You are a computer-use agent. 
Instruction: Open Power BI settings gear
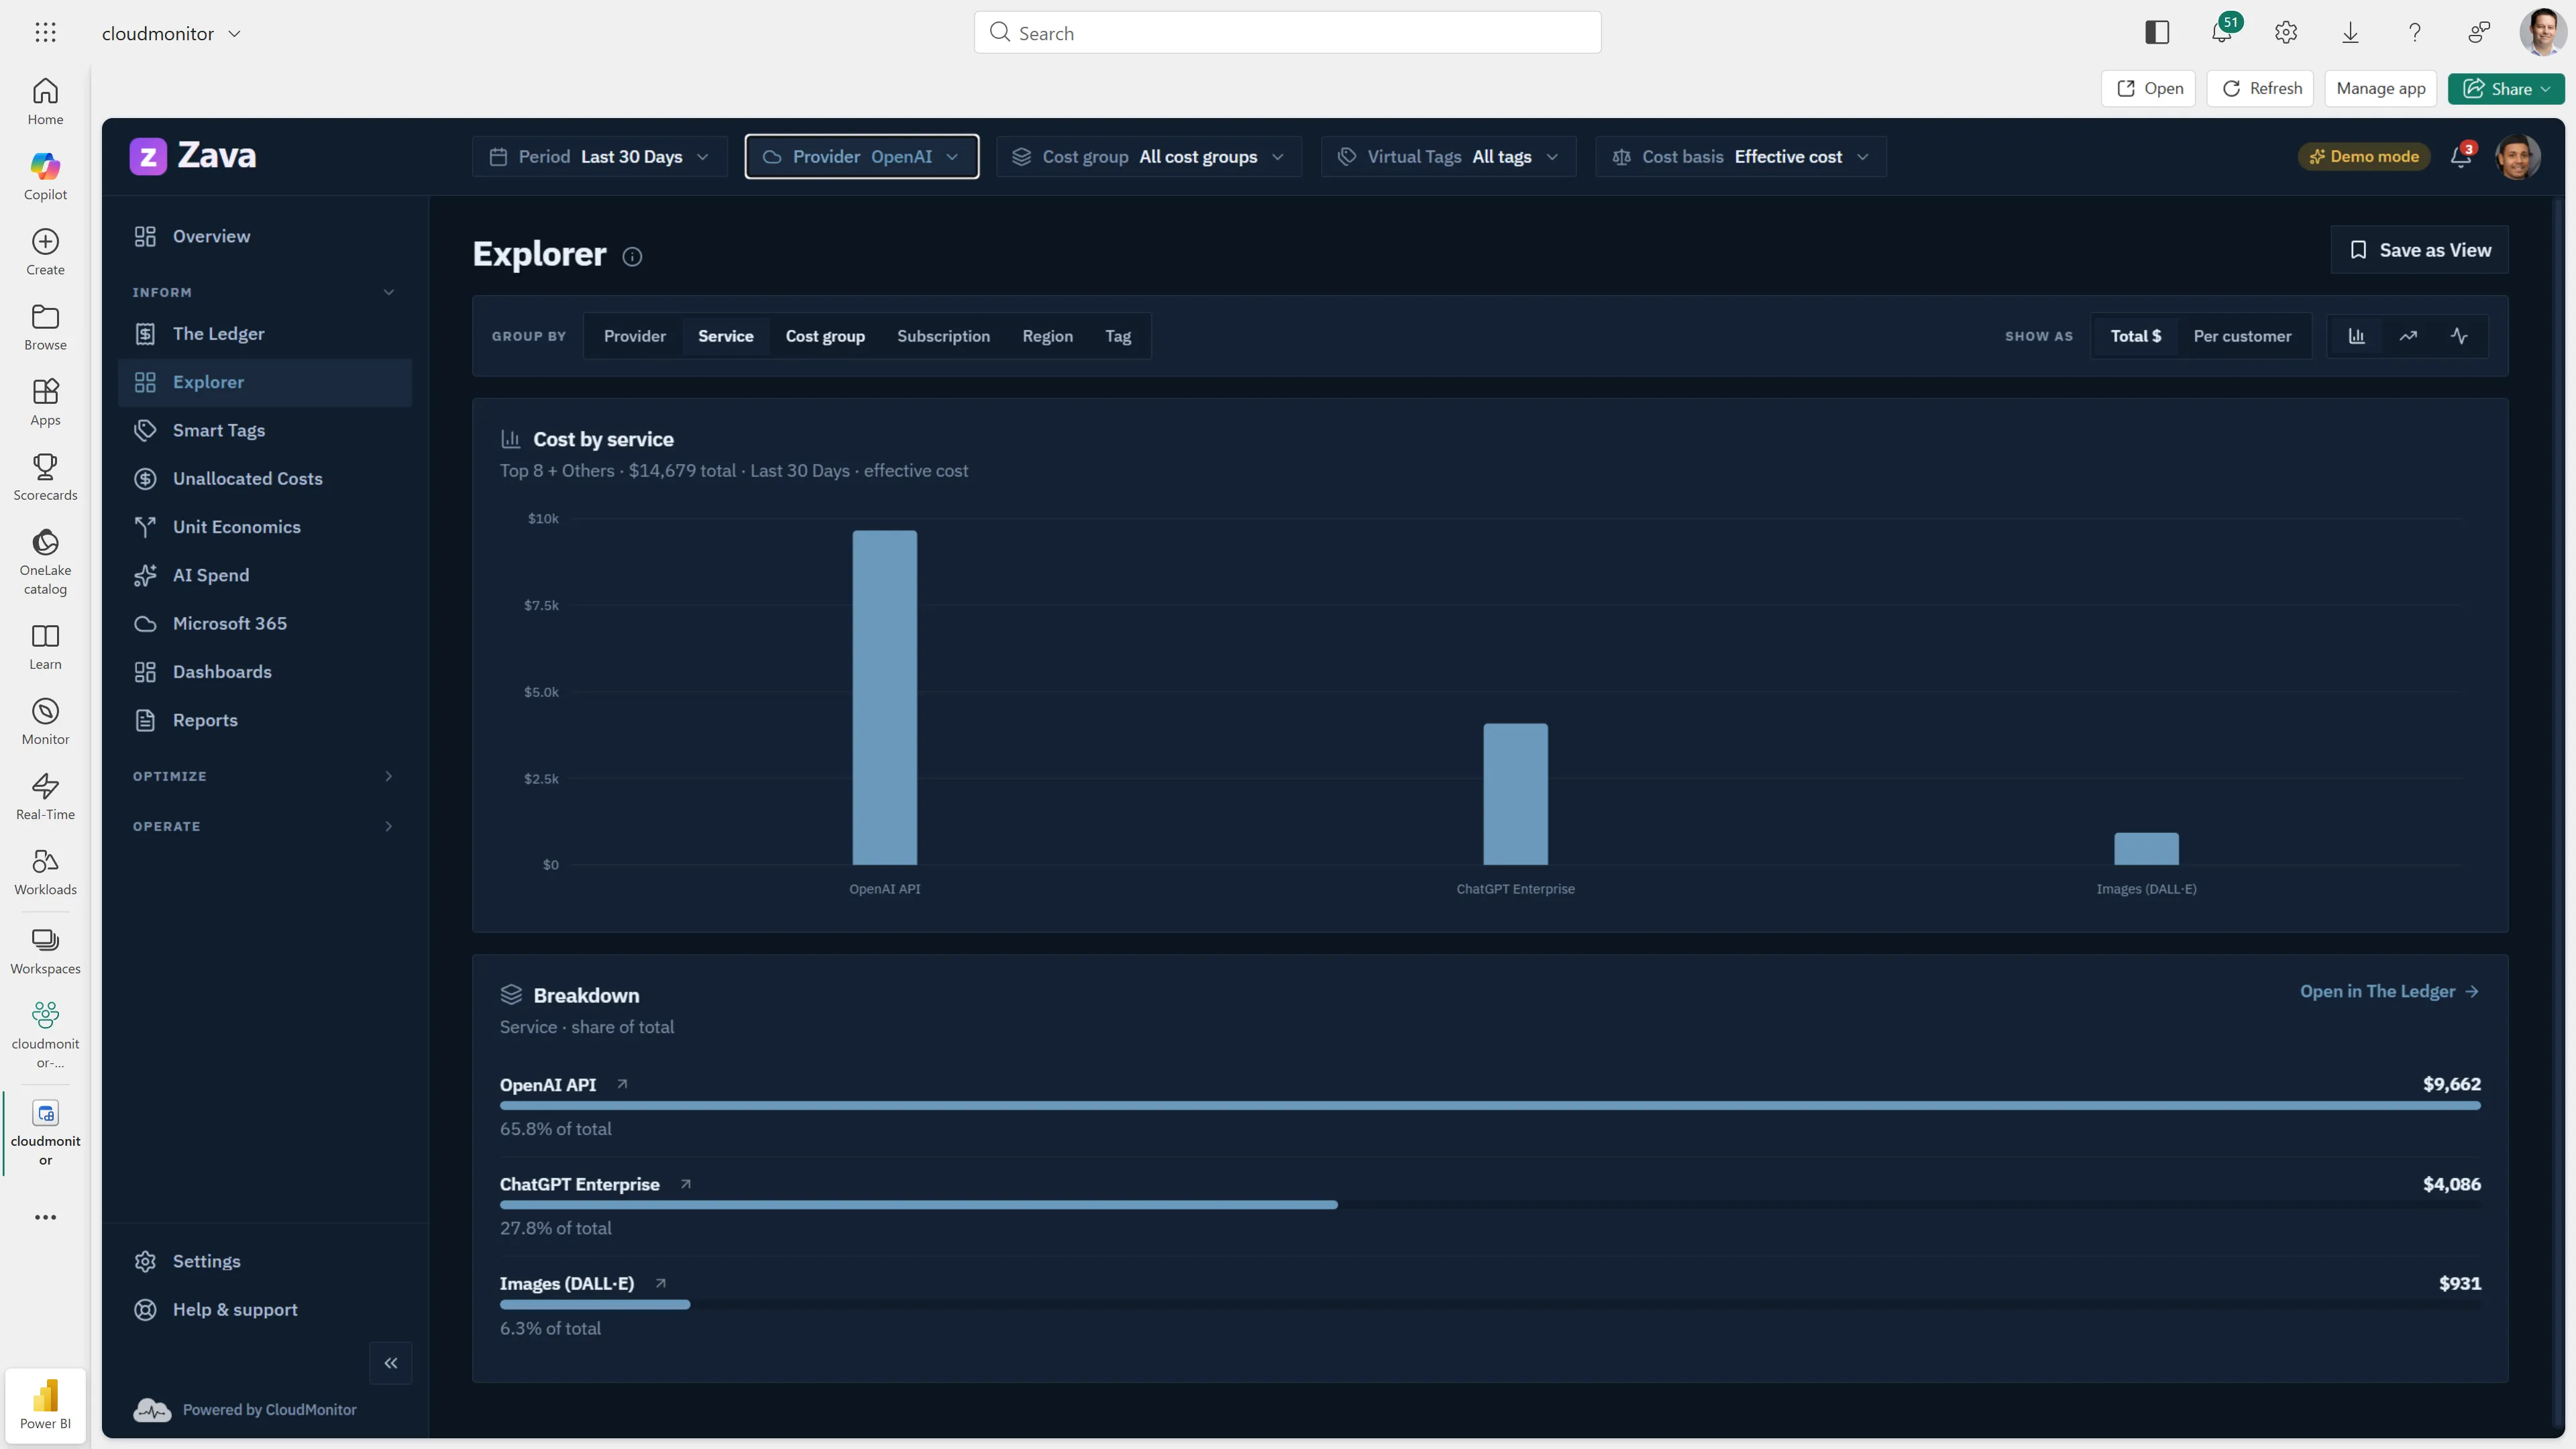pyautogui.click(x=2286, y=33)
